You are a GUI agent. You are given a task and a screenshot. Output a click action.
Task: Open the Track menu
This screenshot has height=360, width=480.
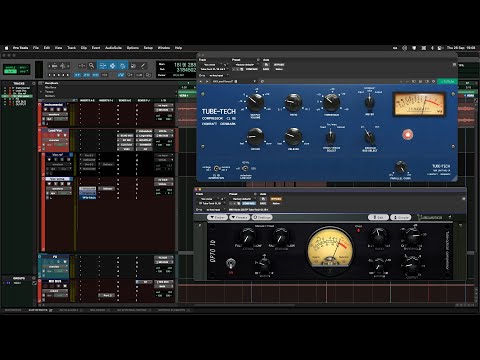[72, 48]
